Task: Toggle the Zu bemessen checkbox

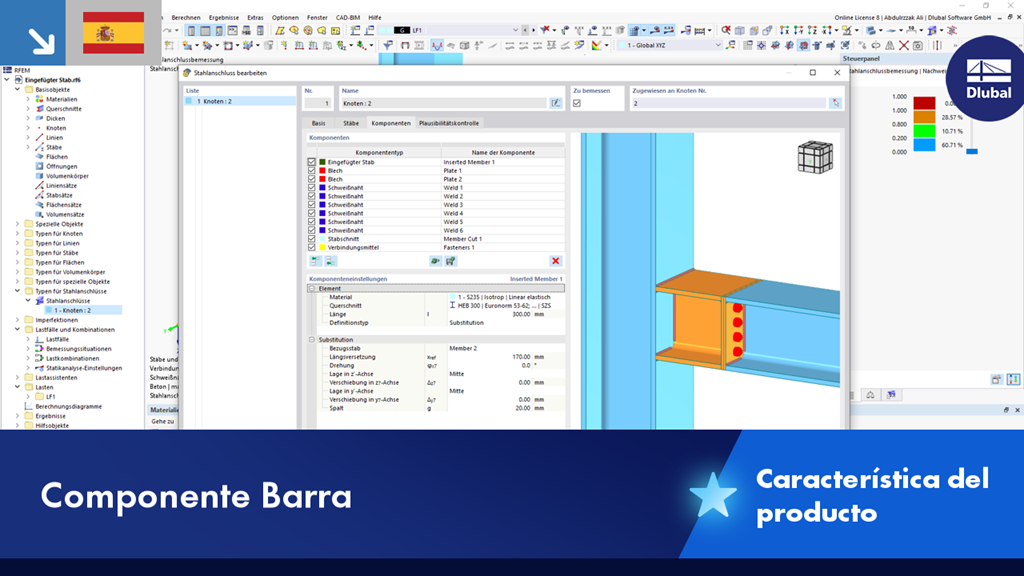Action: click(577, 104)
